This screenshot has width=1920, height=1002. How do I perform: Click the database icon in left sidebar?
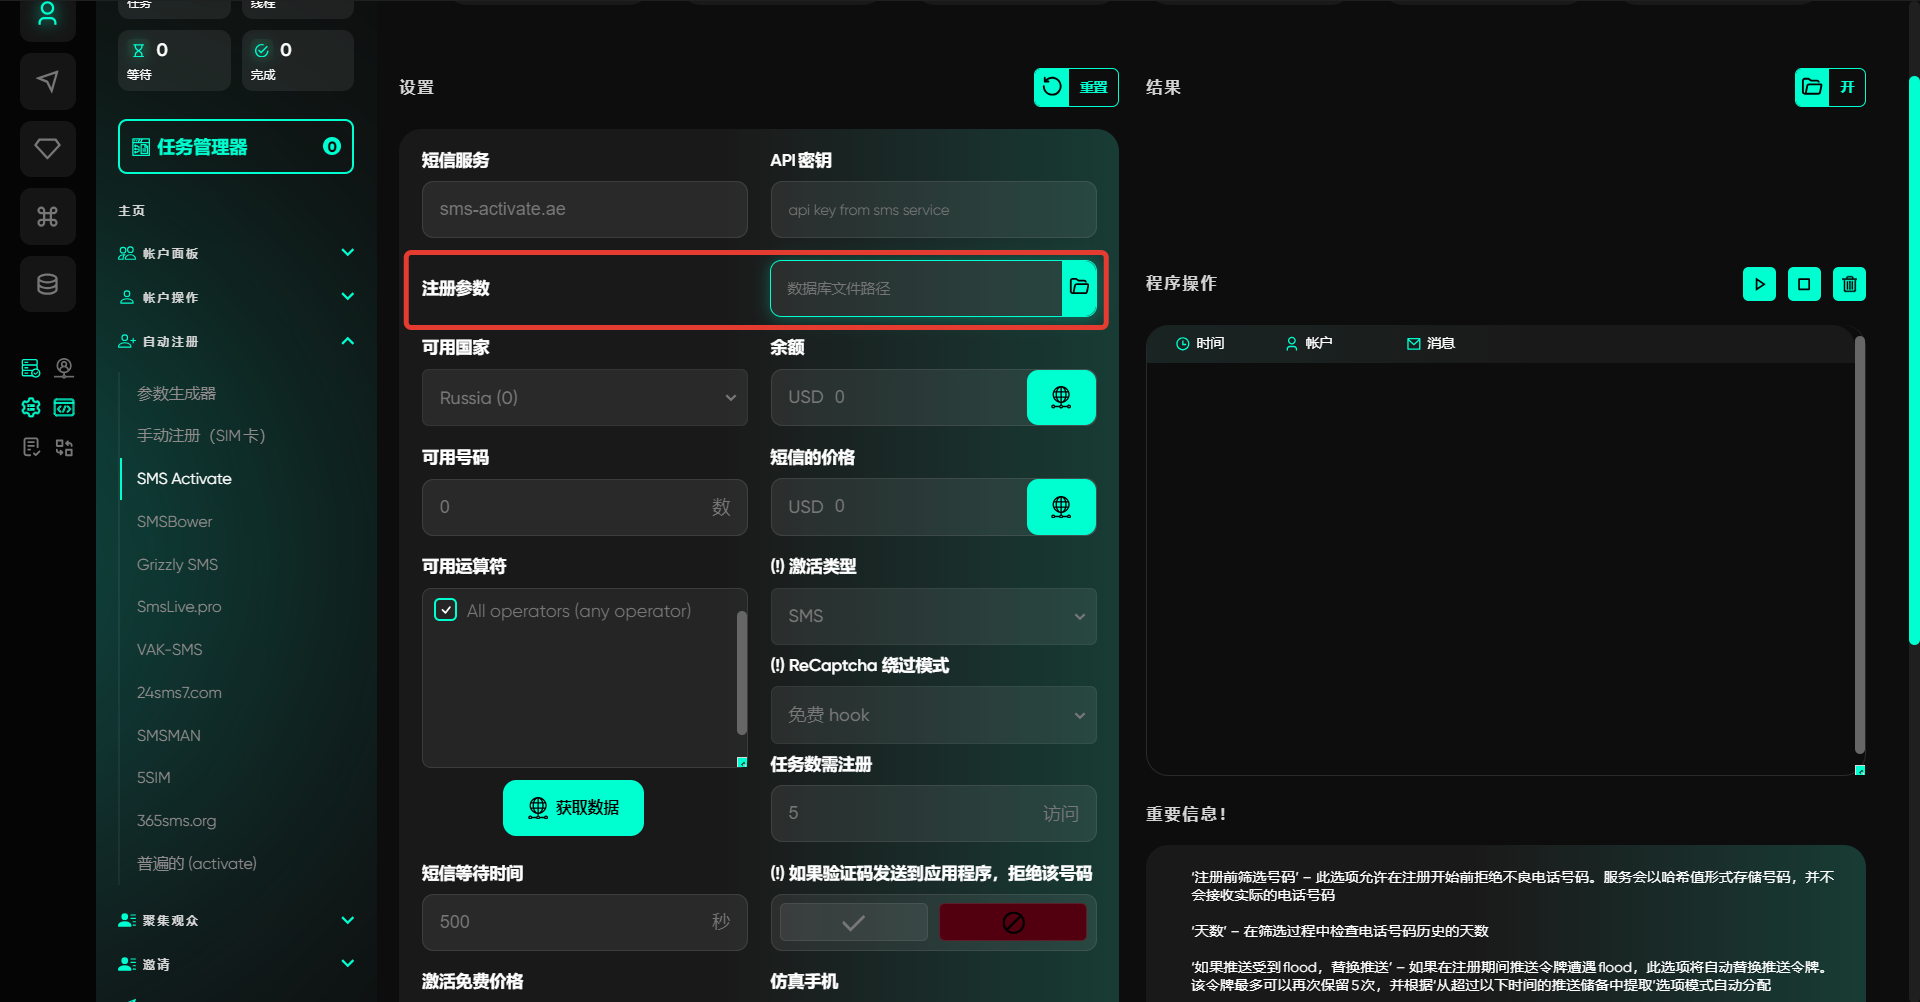tap(47, 285)
